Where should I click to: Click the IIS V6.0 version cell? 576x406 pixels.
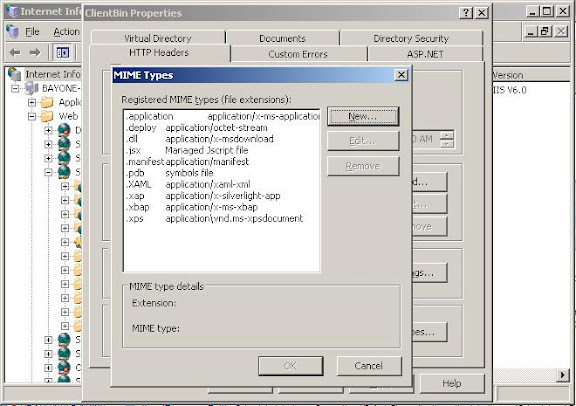pos(509,90)
